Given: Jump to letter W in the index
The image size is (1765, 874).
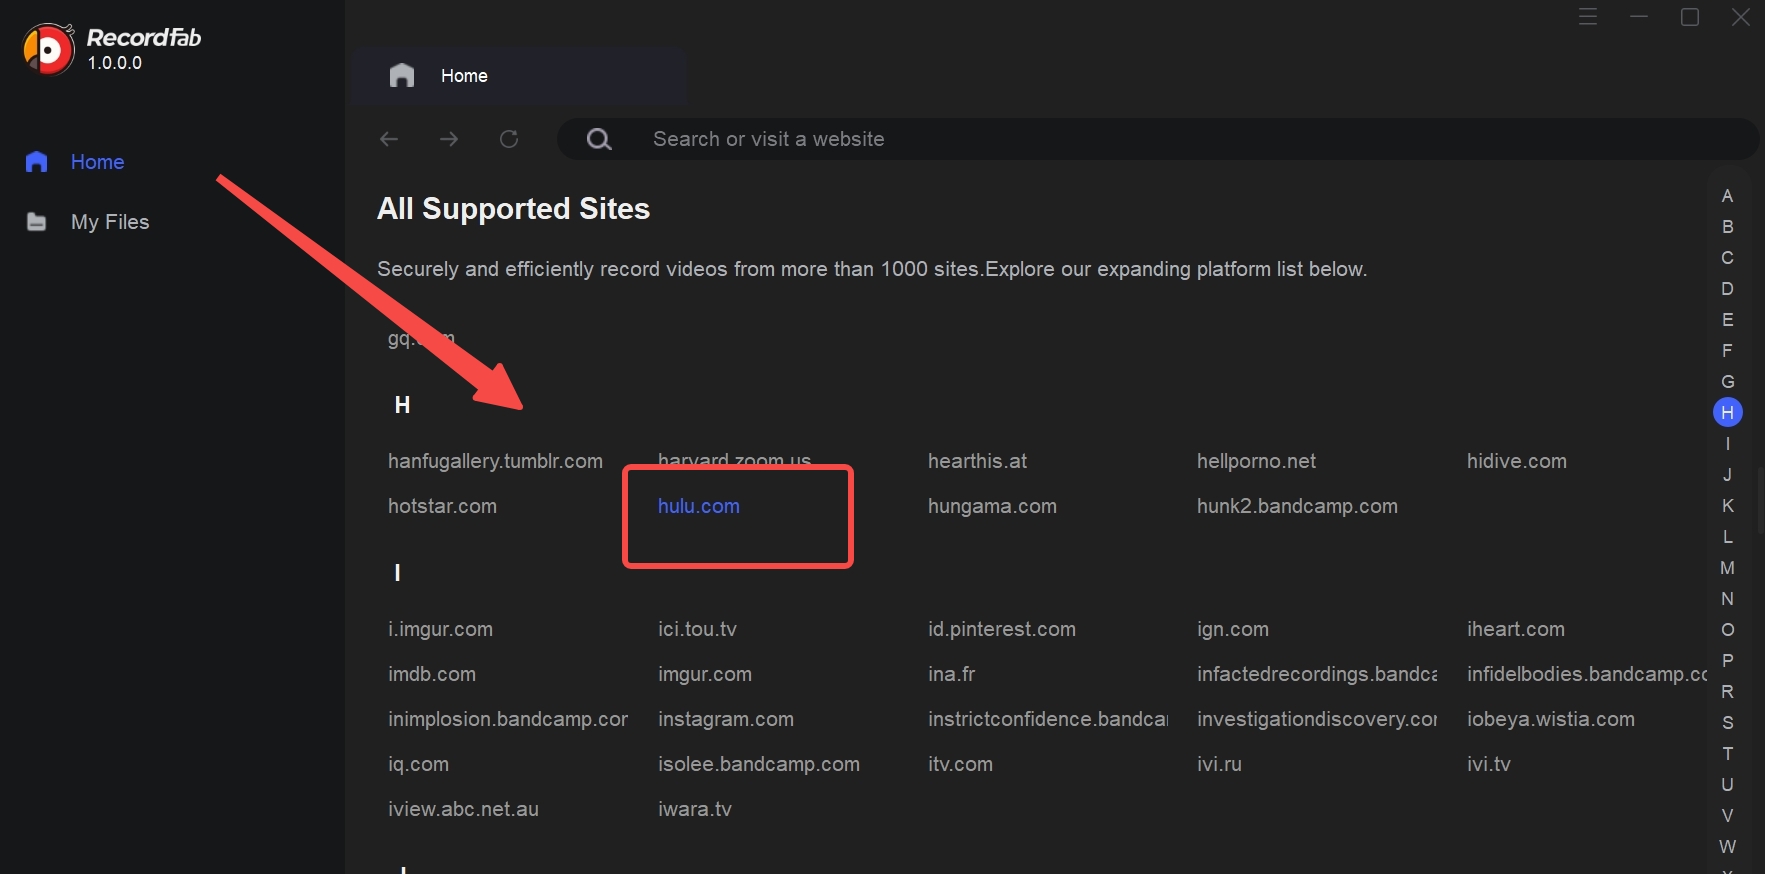Looking at the screenshot, I should pos(1727,847).
